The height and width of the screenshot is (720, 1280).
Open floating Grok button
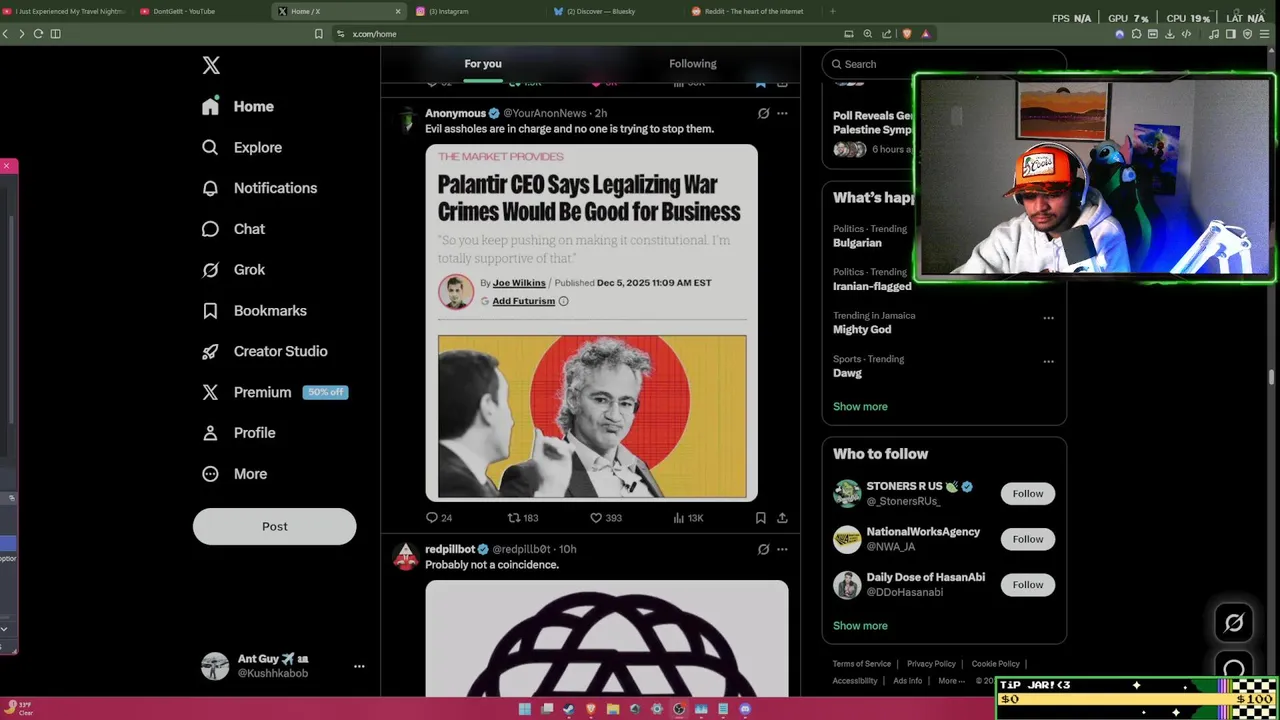pyautogui.click(x=1234, y=623)
